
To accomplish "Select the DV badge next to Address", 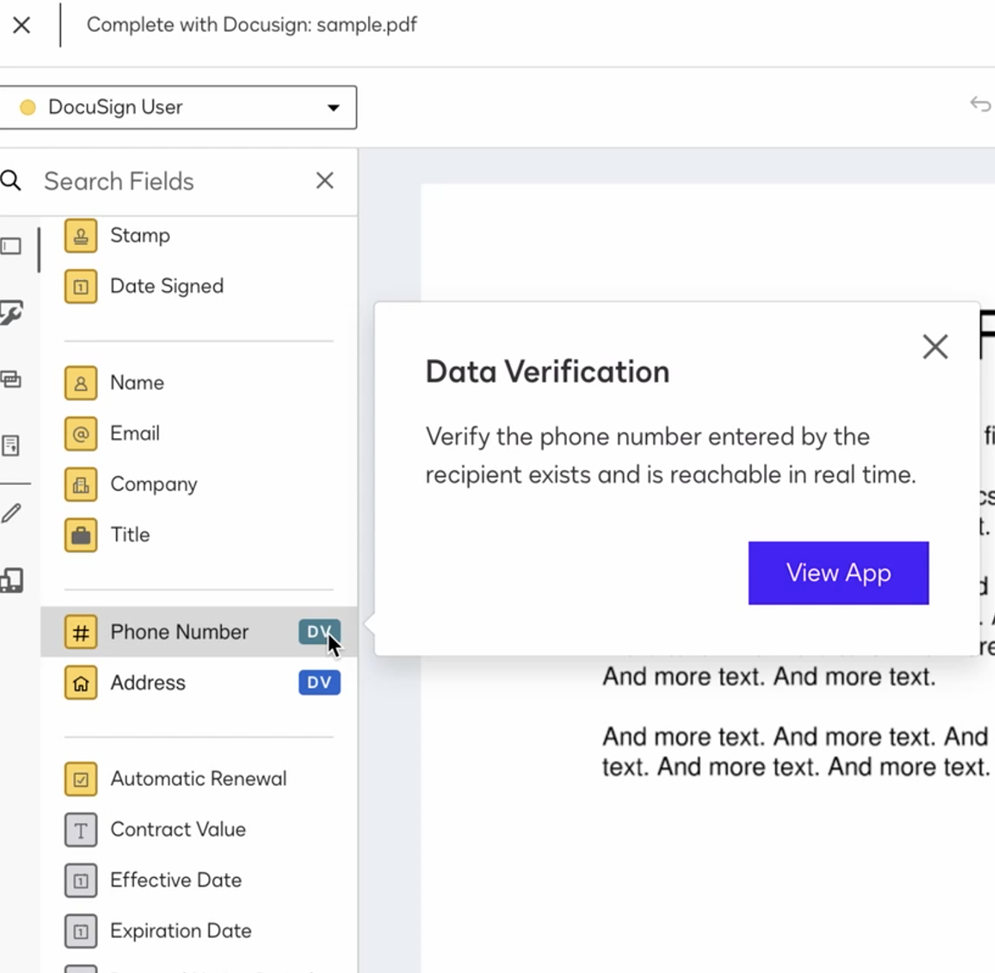I will [318, 682].
